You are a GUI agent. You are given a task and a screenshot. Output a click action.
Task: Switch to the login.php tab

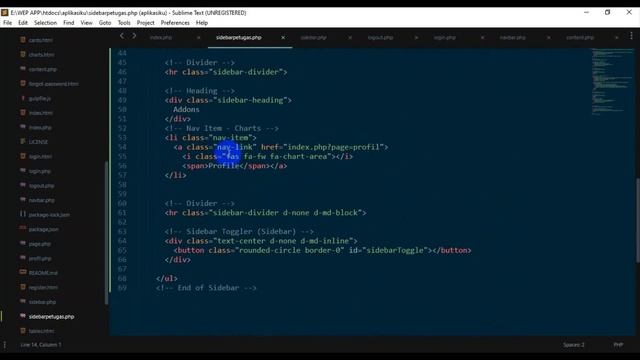[x=444, y=38]
